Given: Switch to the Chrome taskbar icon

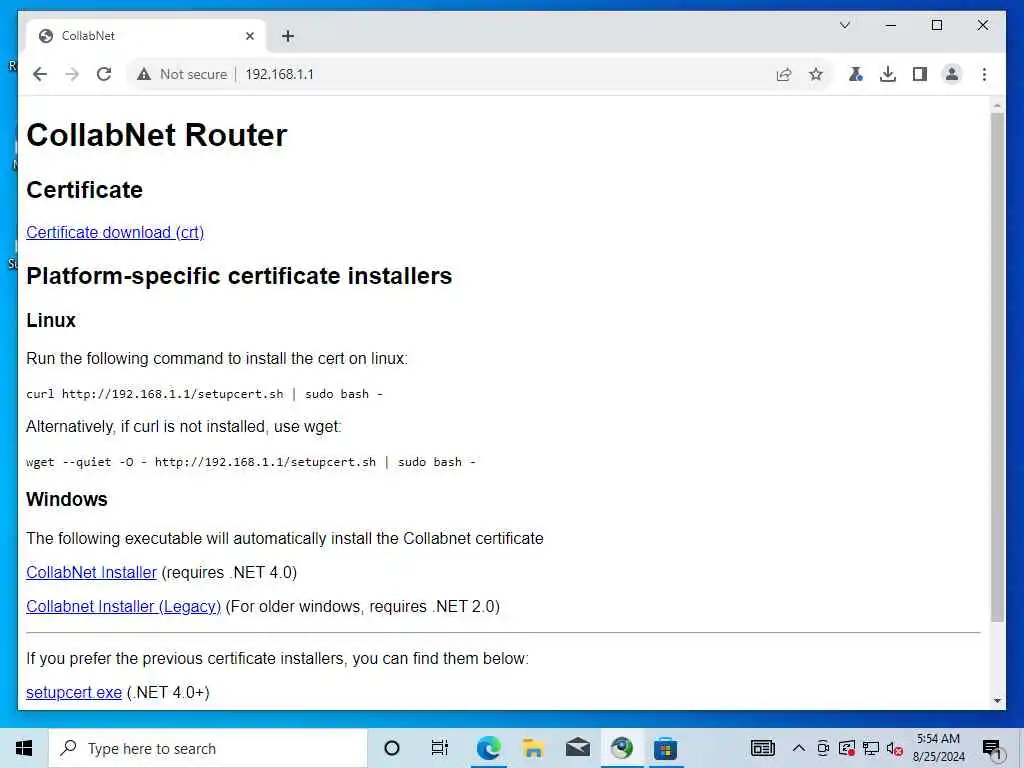Looking at the screenshot, I should pyautogui.click(x=622, y=748).
